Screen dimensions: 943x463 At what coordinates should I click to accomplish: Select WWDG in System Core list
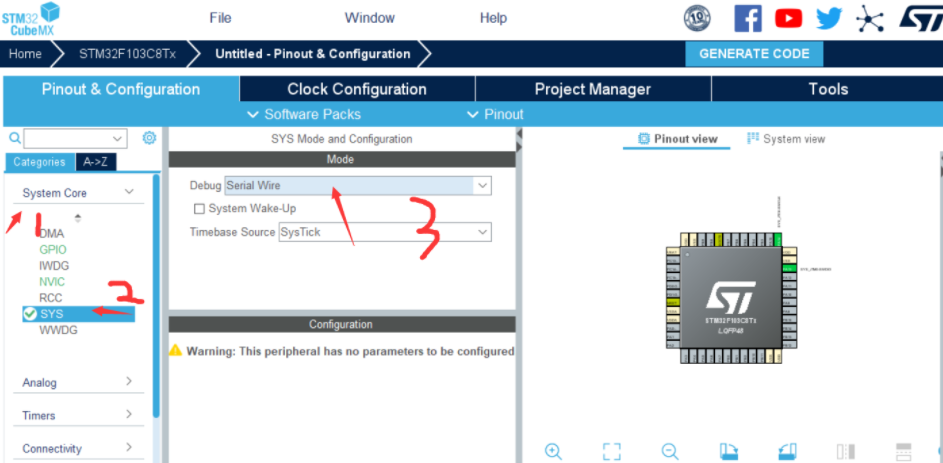[x=58, y=330]
